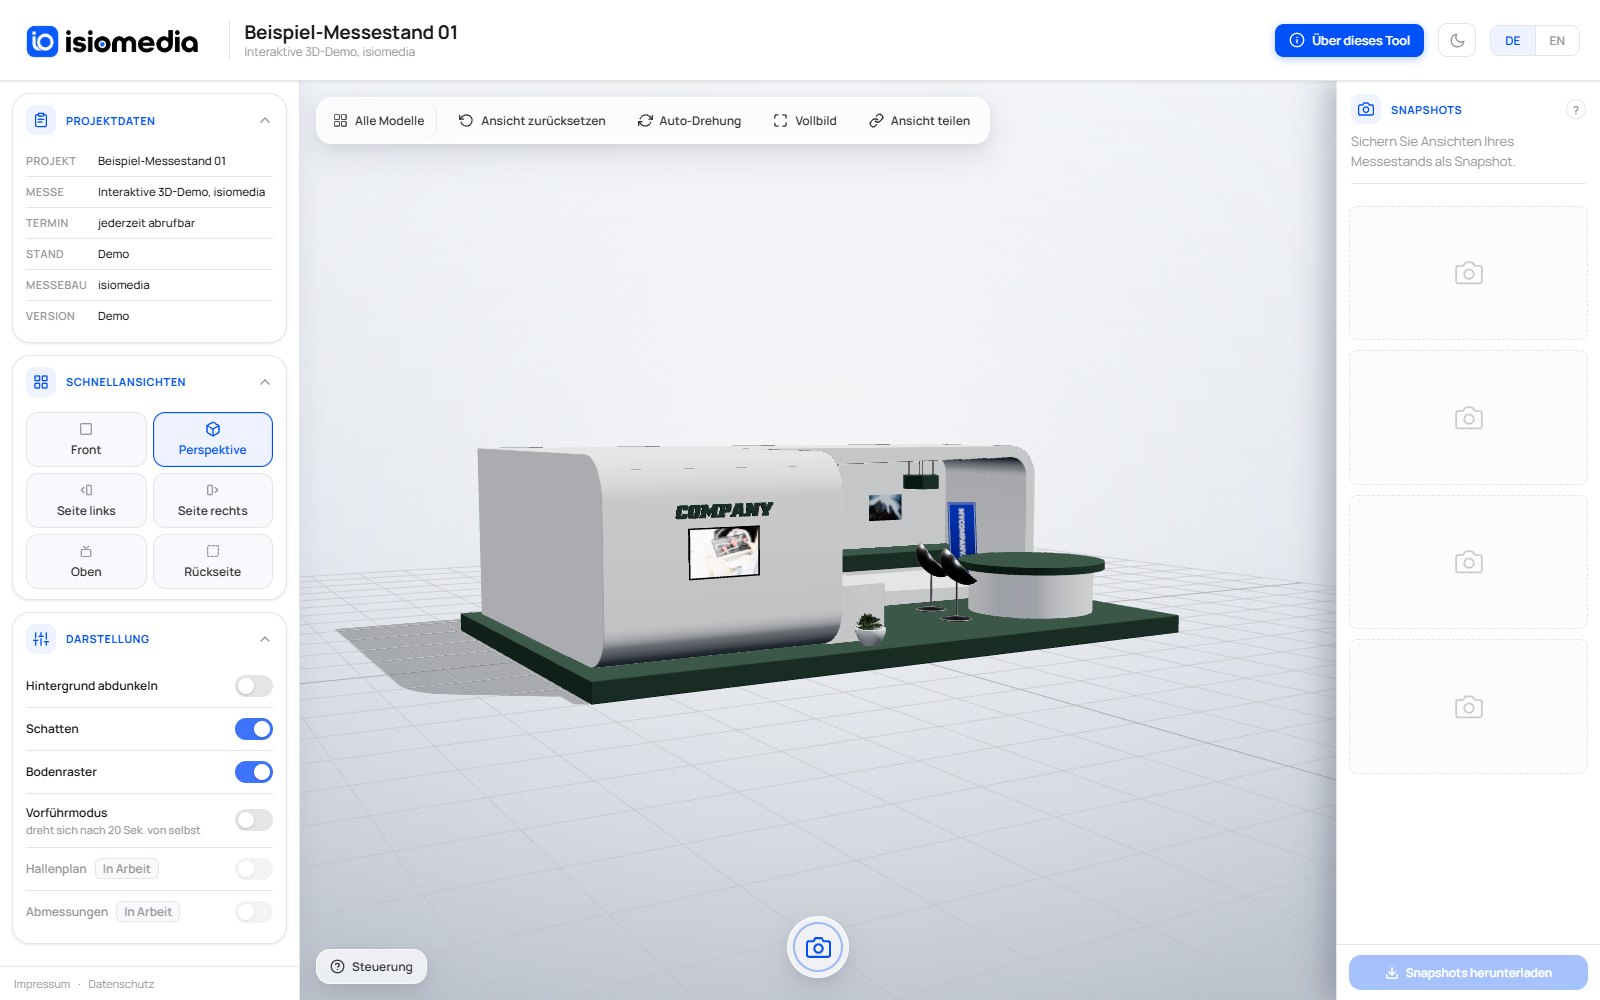Toggle the Abmessungen switch
The width and height of the screenshot is (1600, 1000).
[x=254, y=912]
